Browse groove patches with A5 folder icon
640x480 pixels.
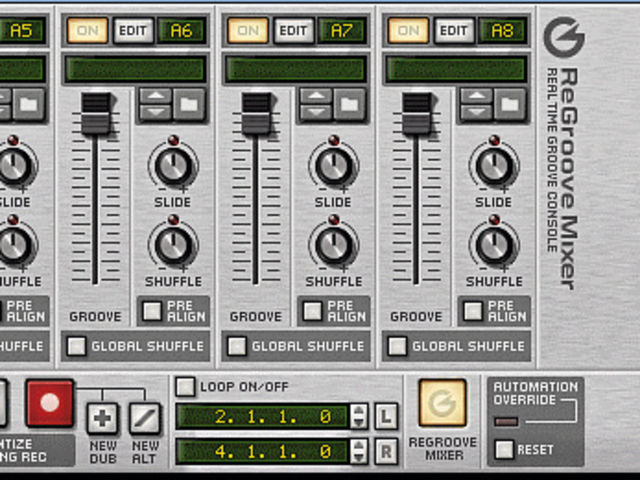pyautogui.click(x=29, y=104)
